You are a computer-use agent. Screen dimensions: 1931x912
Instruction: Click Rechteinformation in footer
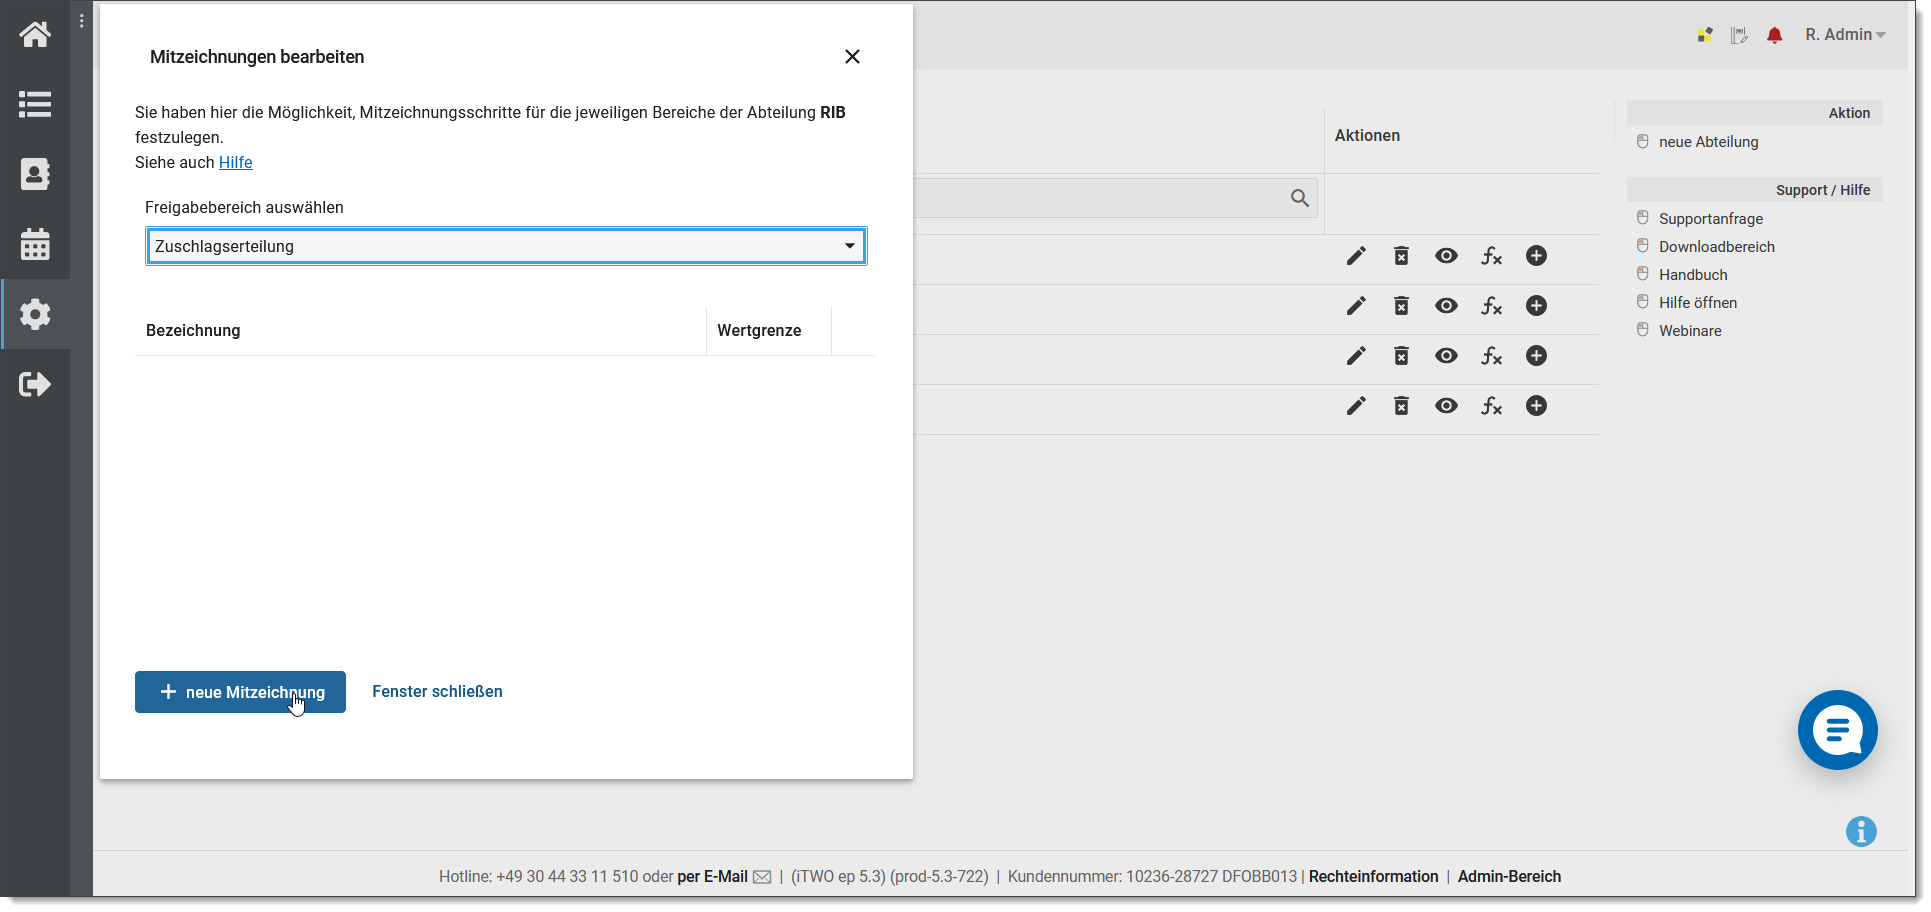pyautogui.click(x=1373, y=877)
